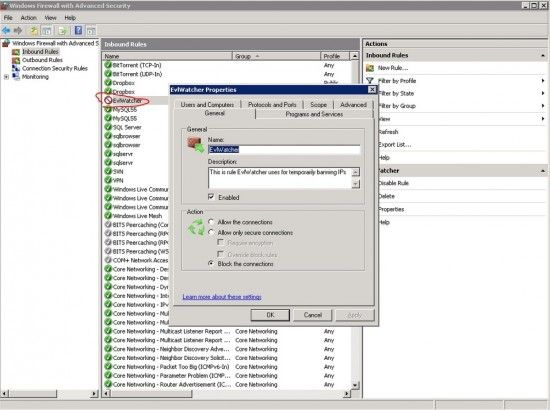Click the rules list horizontal scrollbar thumb
The image size is (550, 410).
point(151,394)
